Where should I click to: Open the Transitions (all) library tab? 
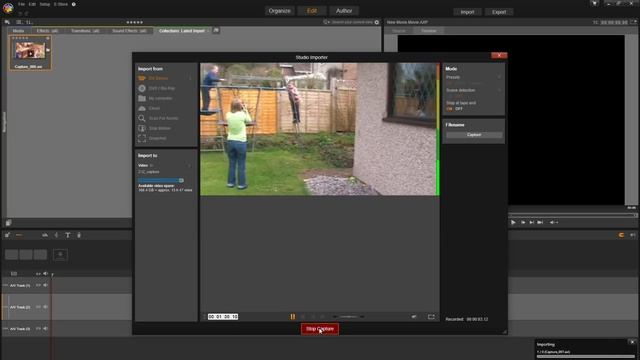tap(85, 31)
